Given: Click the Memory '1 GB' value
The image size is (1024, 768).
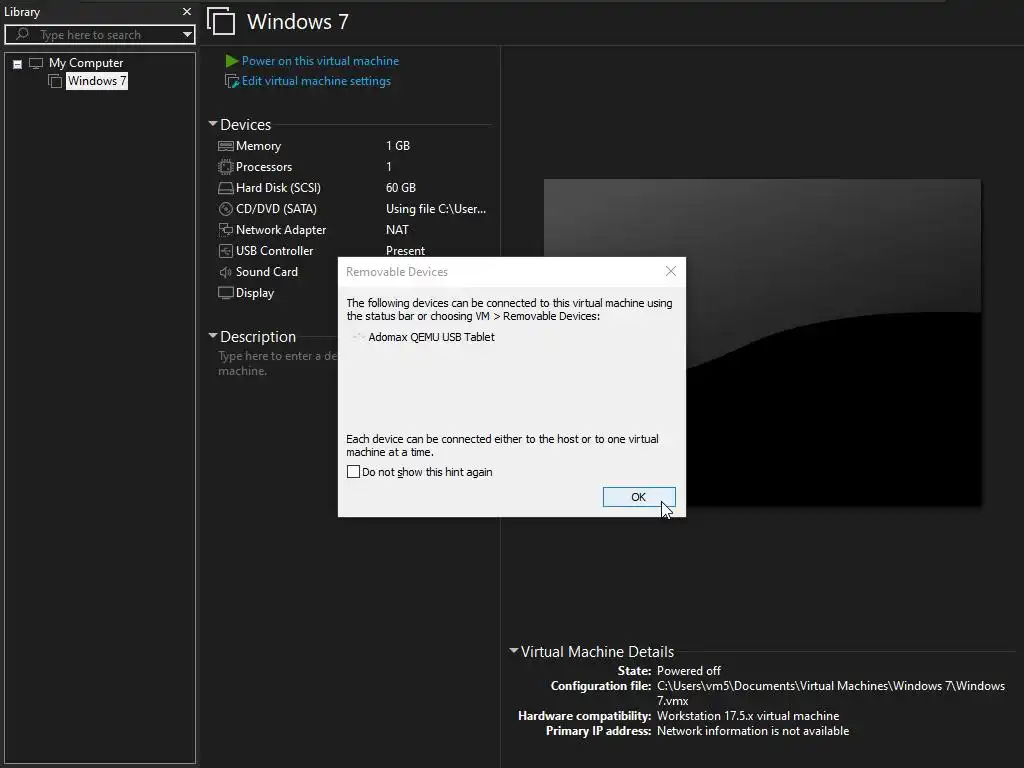Looking at the screenshot, I should pyautogui.click(x=398, y=146).
